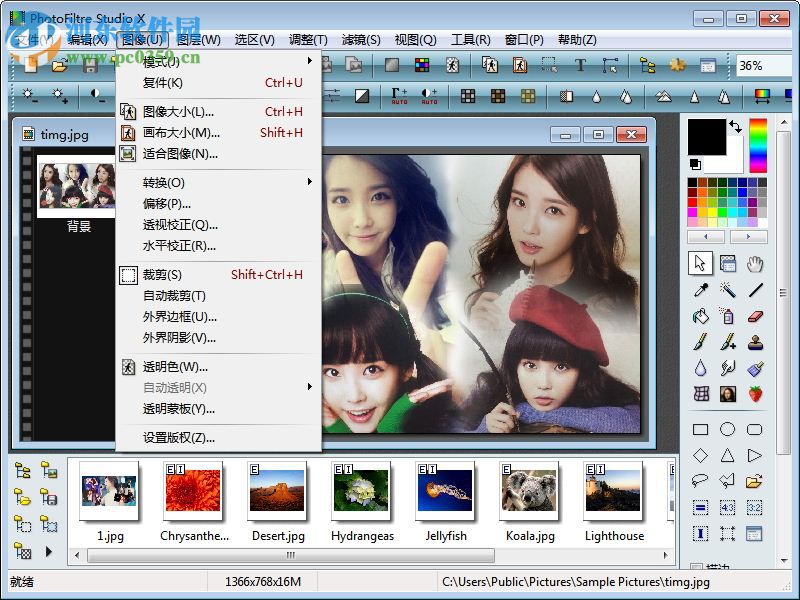Select the Line drawing tool
Screen dimensions: 800x600
[755, 290]
